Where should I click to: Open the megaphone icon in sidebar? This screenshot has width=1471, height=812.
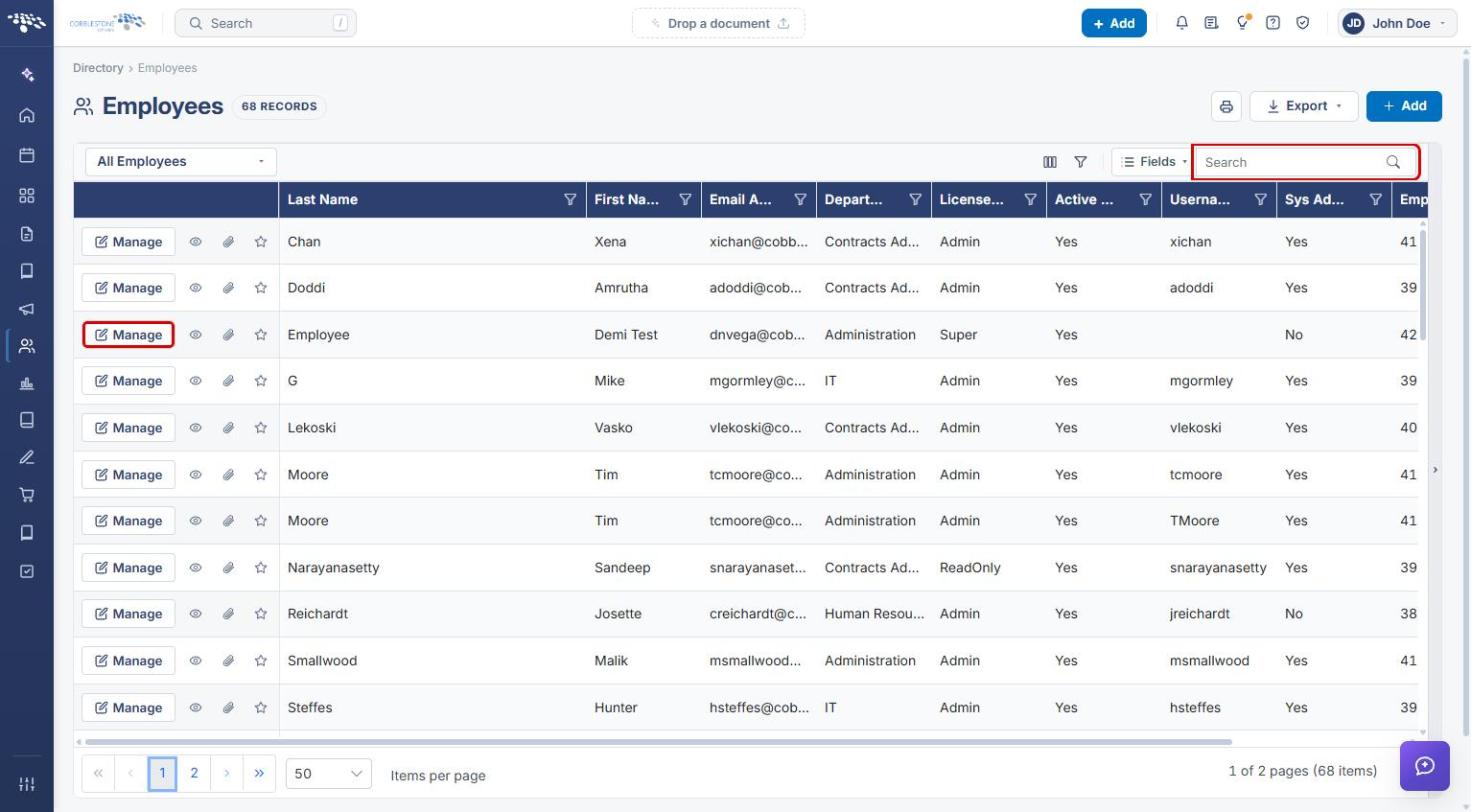(27, 309)
